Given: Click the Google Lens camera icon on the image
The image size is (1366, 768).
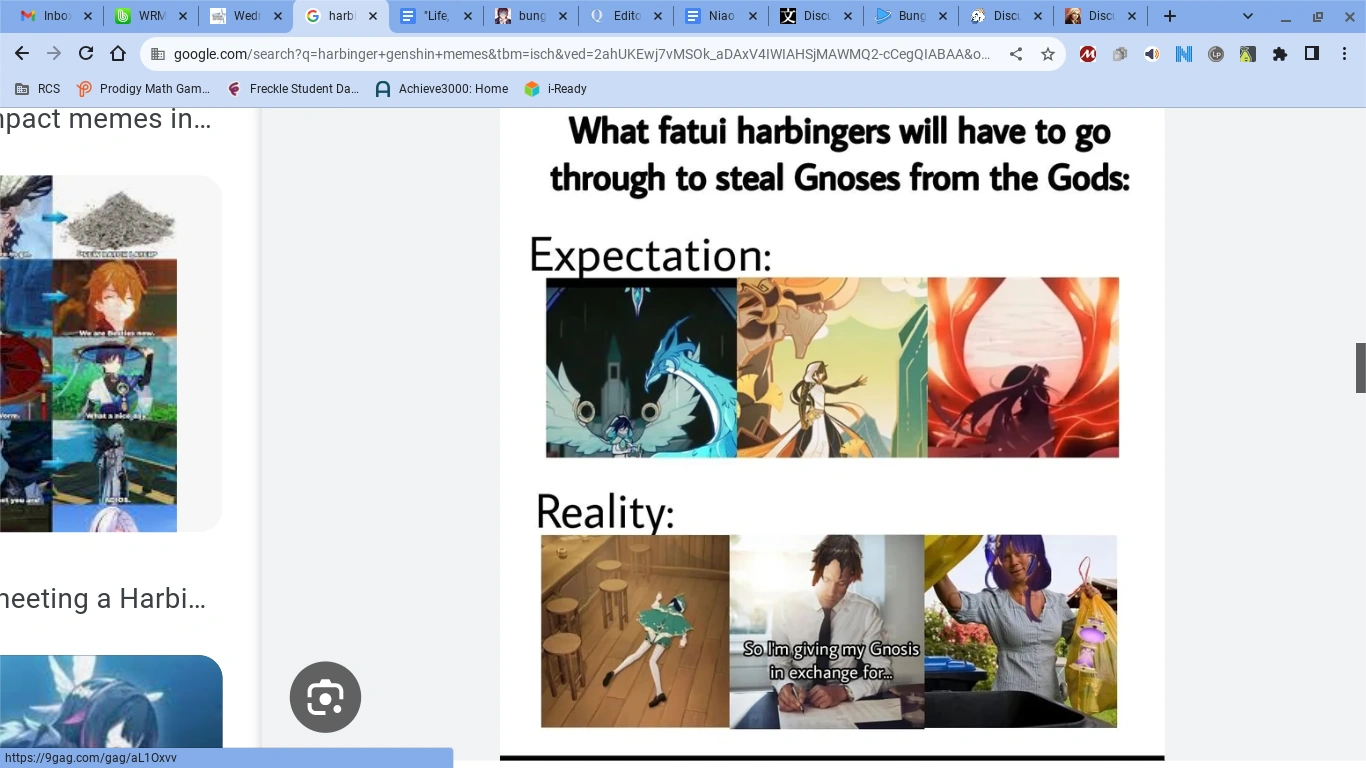Looking at the screenshot, I should [325, 696].
